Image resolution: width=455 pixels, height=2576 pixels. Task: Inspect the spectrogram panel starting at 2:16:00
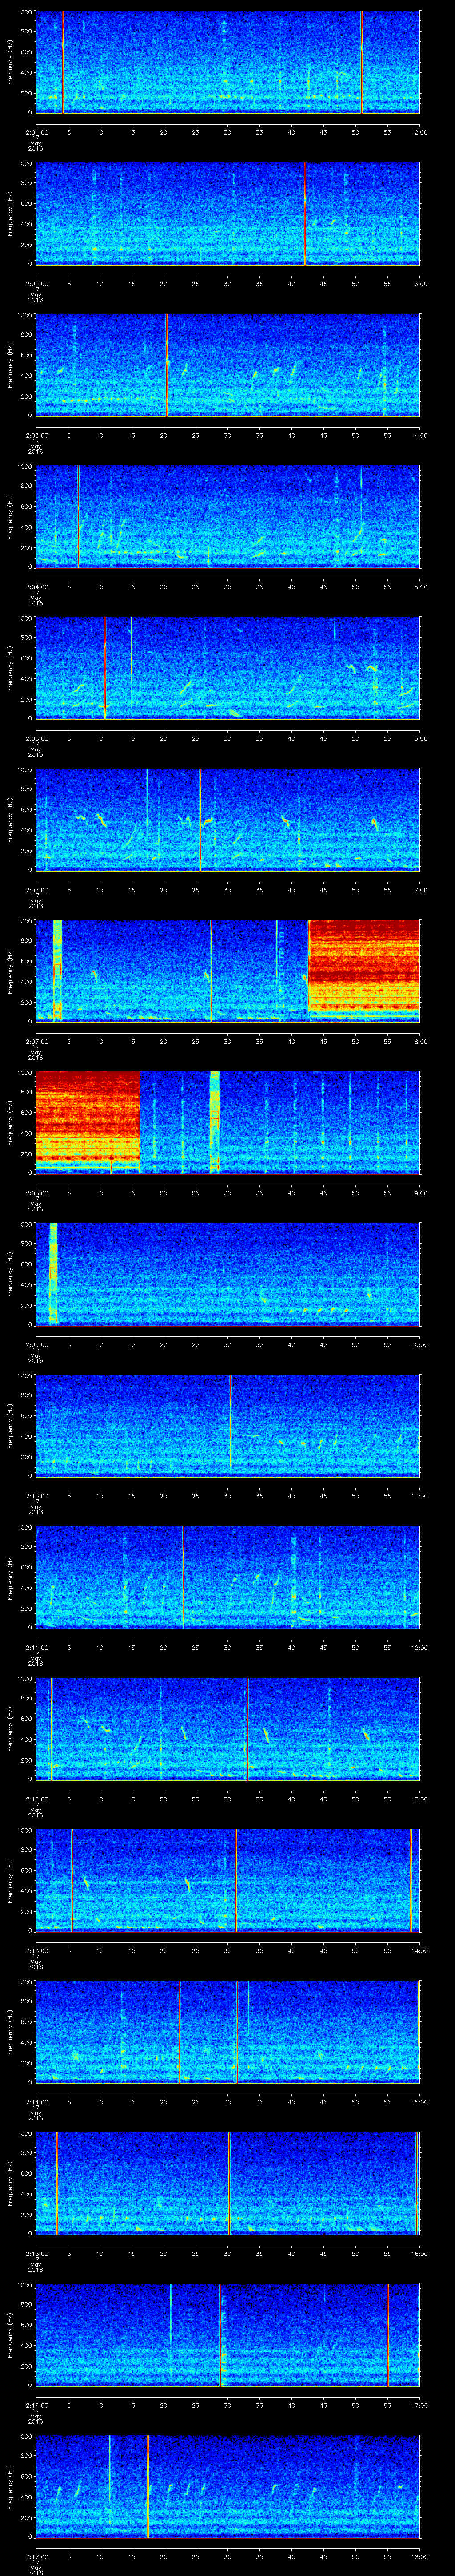point(227,2335)
